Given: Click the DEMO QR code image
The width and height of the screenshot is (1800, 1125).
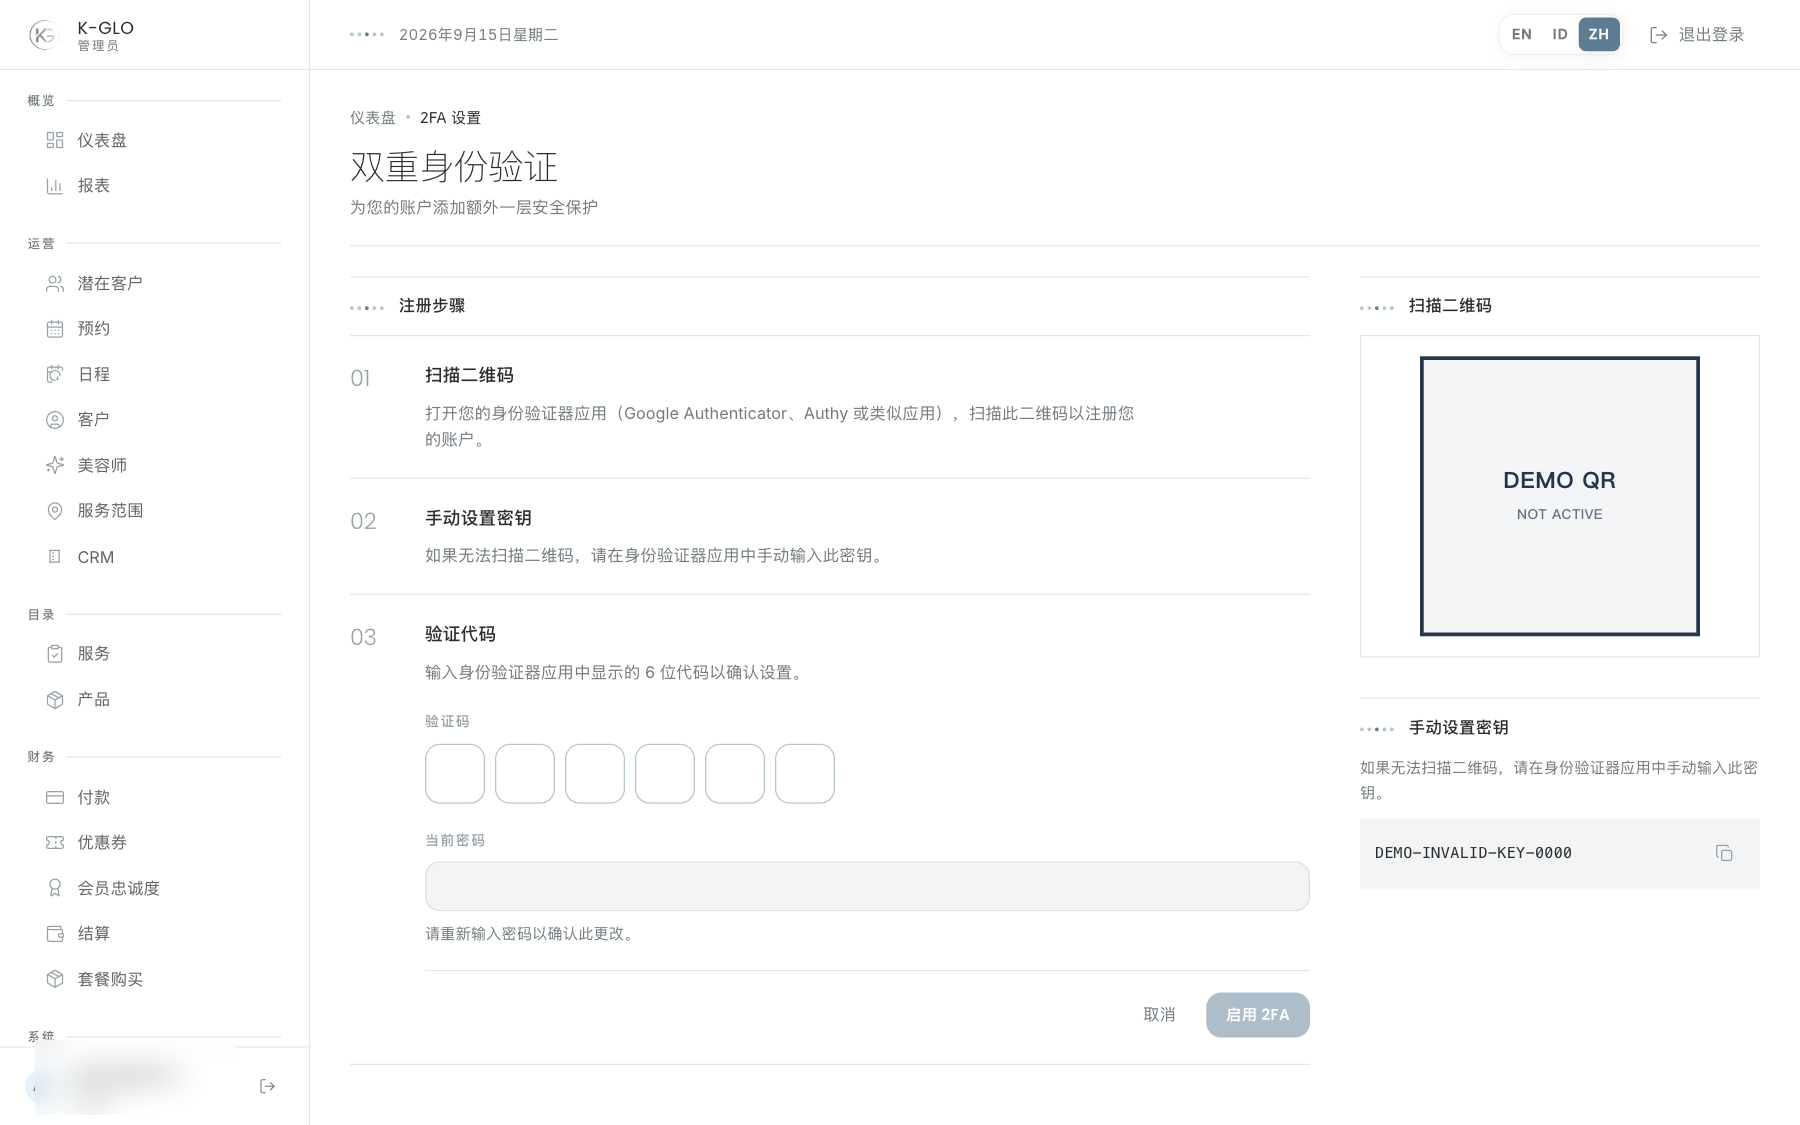Looking at the screenshot, I should [x=1560, y=496].
